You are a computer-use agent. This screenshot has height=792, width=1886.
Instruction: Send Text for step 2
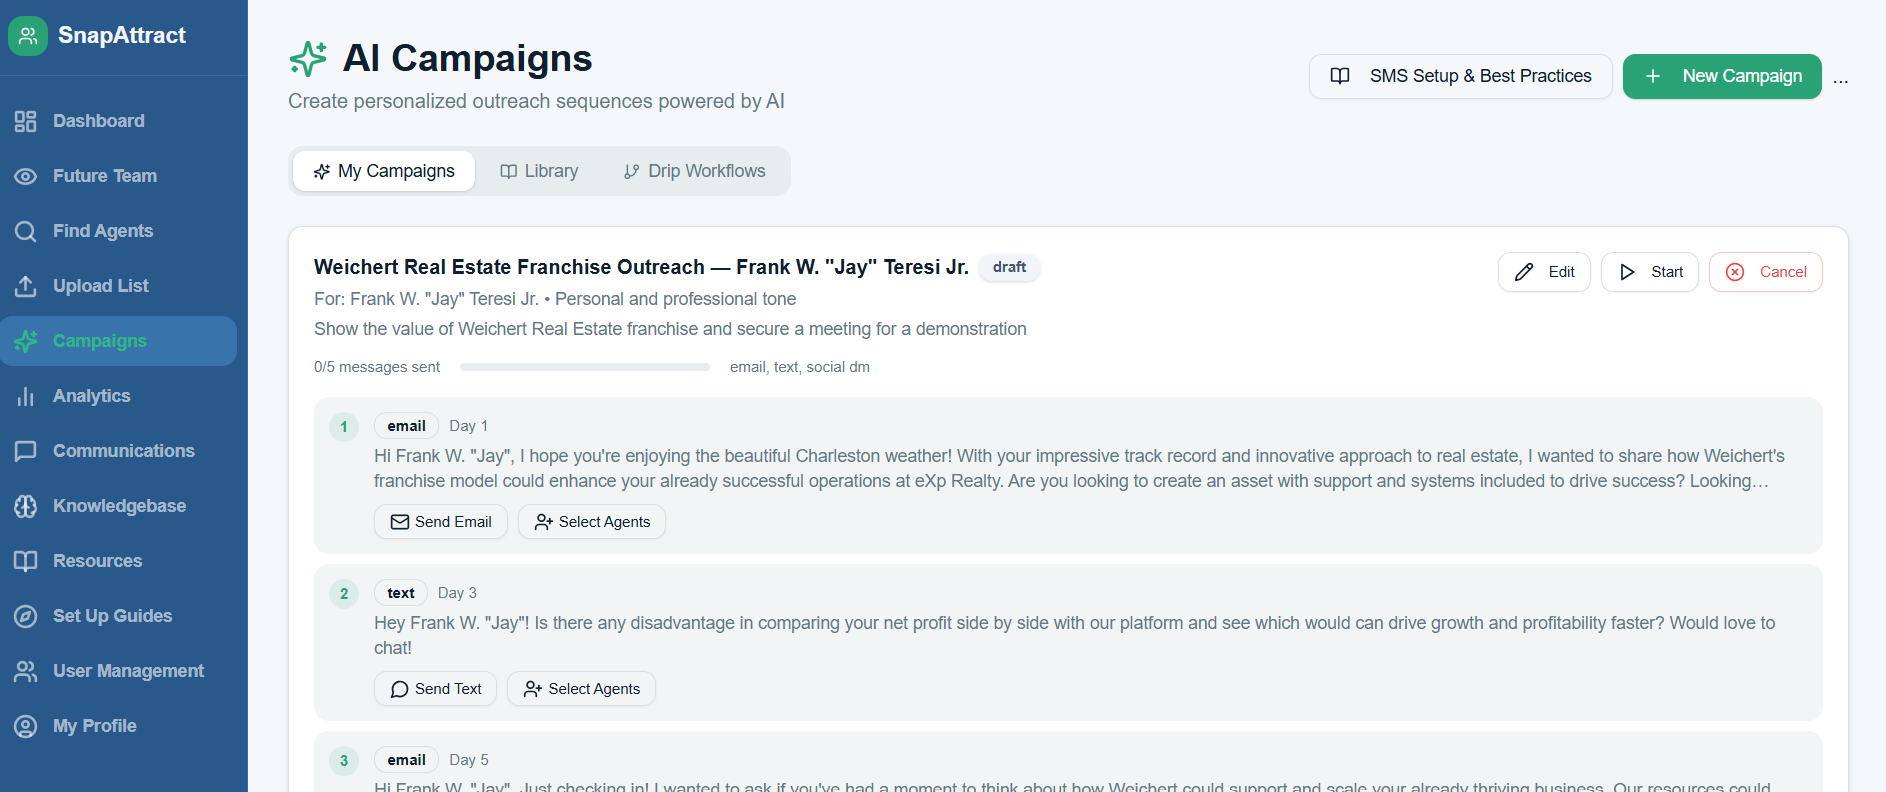[x=435, y=689]
